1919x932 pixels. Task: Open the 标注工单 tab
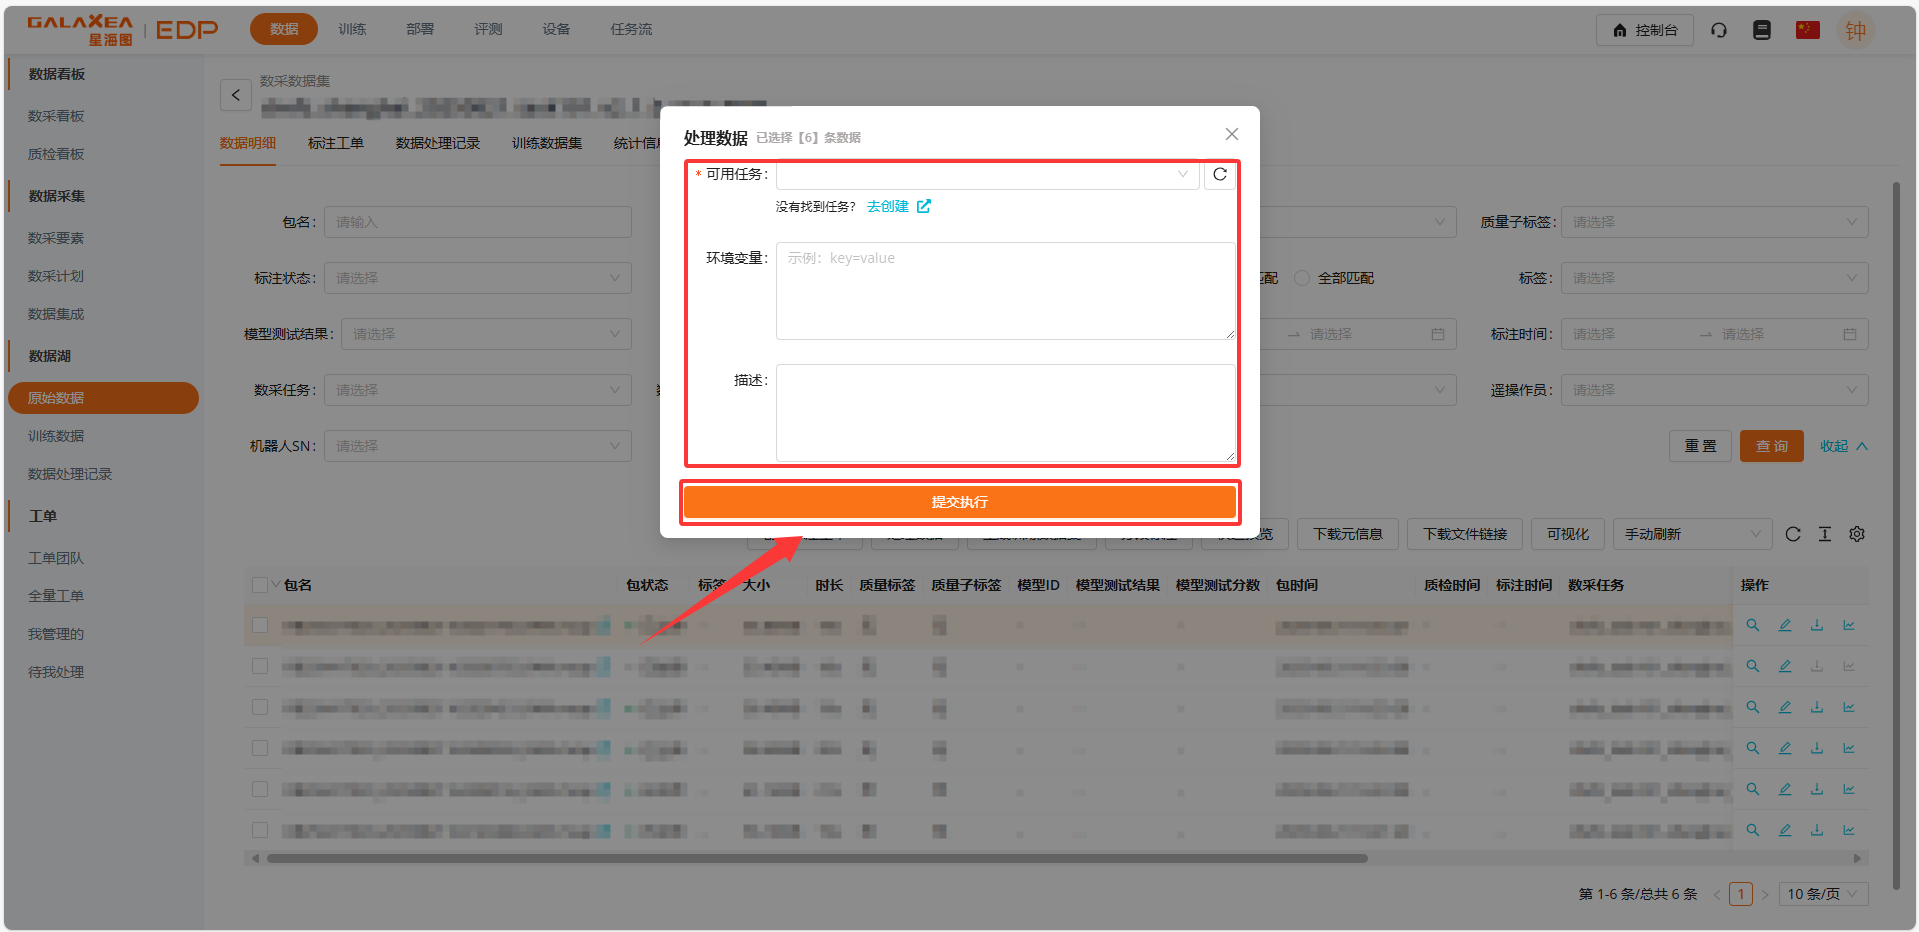[335, 143]
